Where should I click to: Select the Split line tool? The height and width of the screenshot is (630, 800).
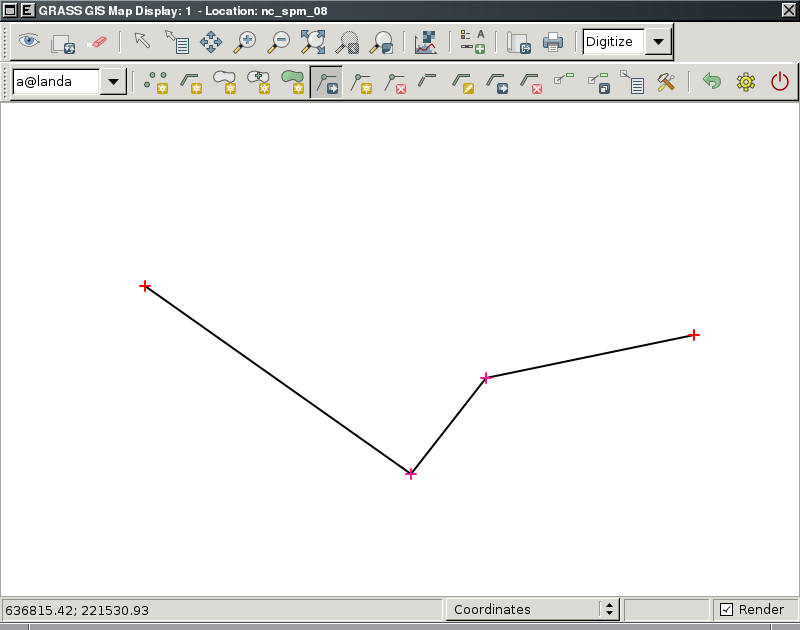(x=427, y=79)
